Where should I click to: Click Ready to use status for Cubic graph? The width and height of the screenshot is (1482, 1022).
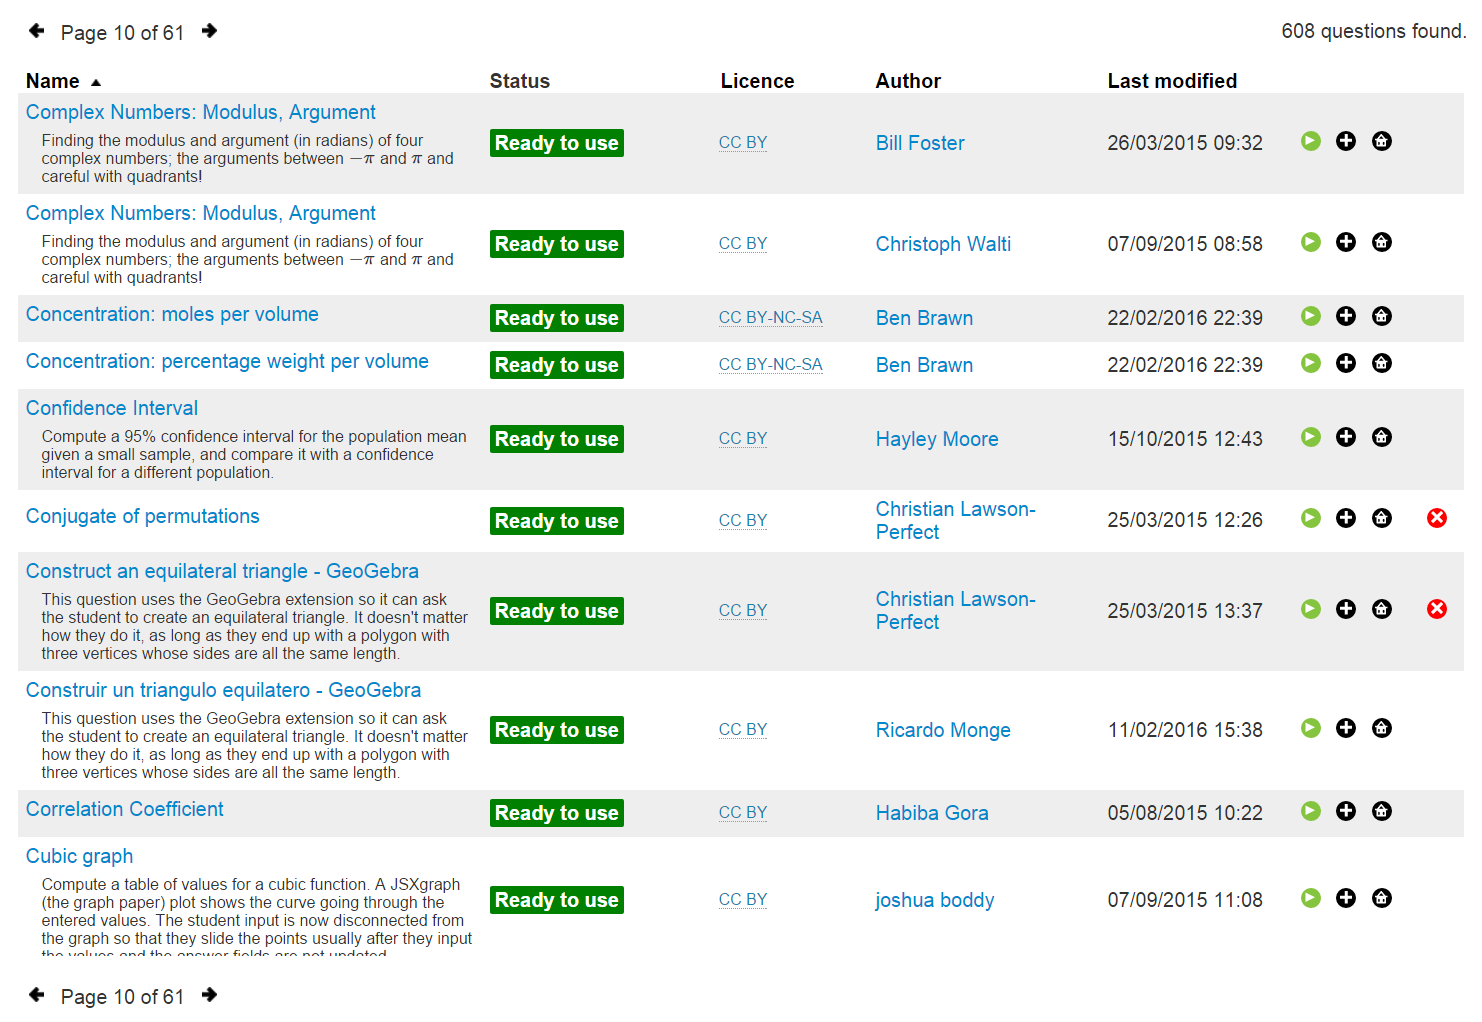tap(556, 900)
